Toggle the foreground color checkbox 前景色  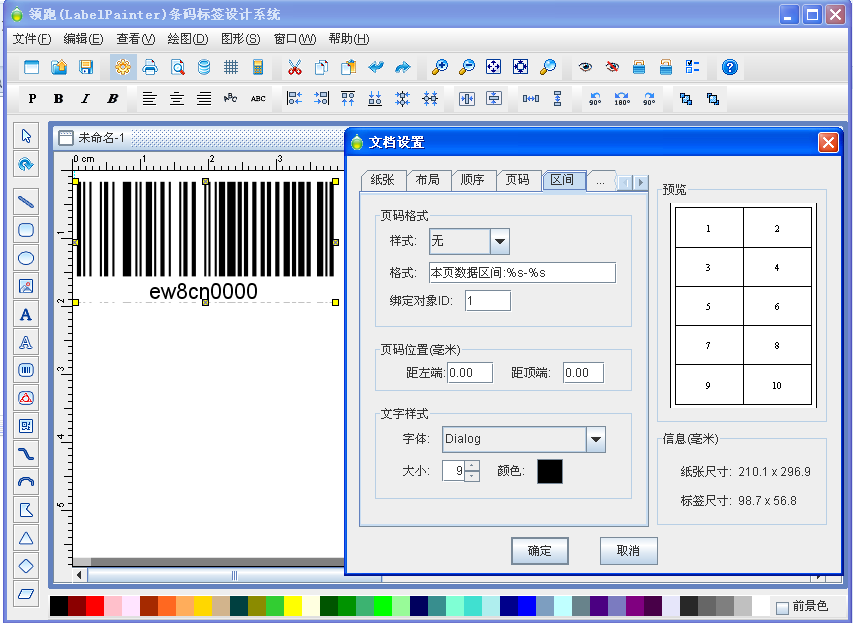coord(782,607)
